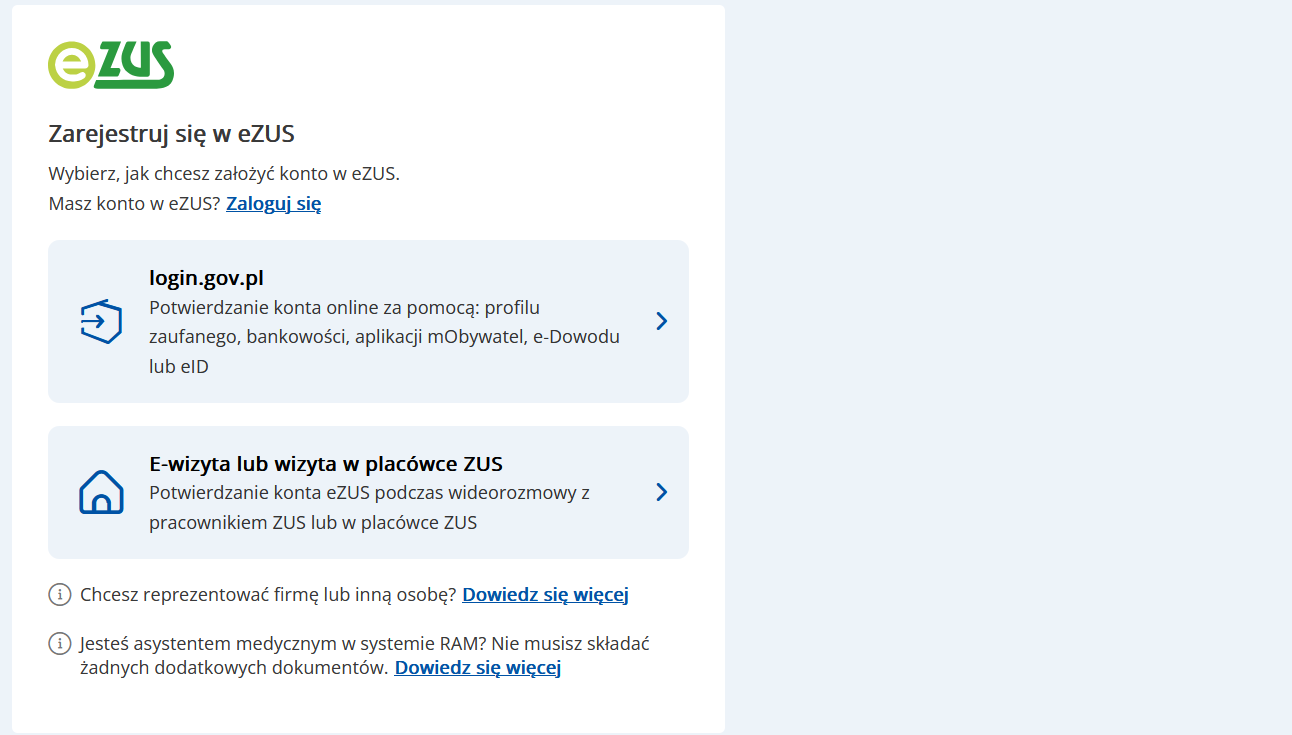This screenshot has width=1292, height=735.
Task: Click the heading Zarejestruj się w eZUS
Action: [171, 134]
